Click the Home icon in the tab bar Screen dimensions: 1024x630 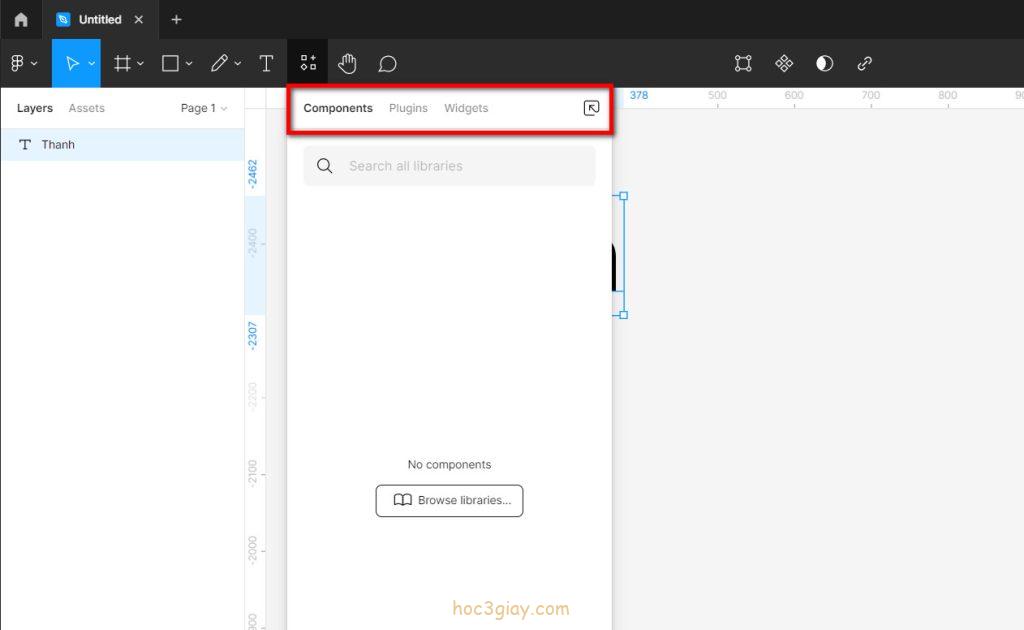(x=21, y=20)
